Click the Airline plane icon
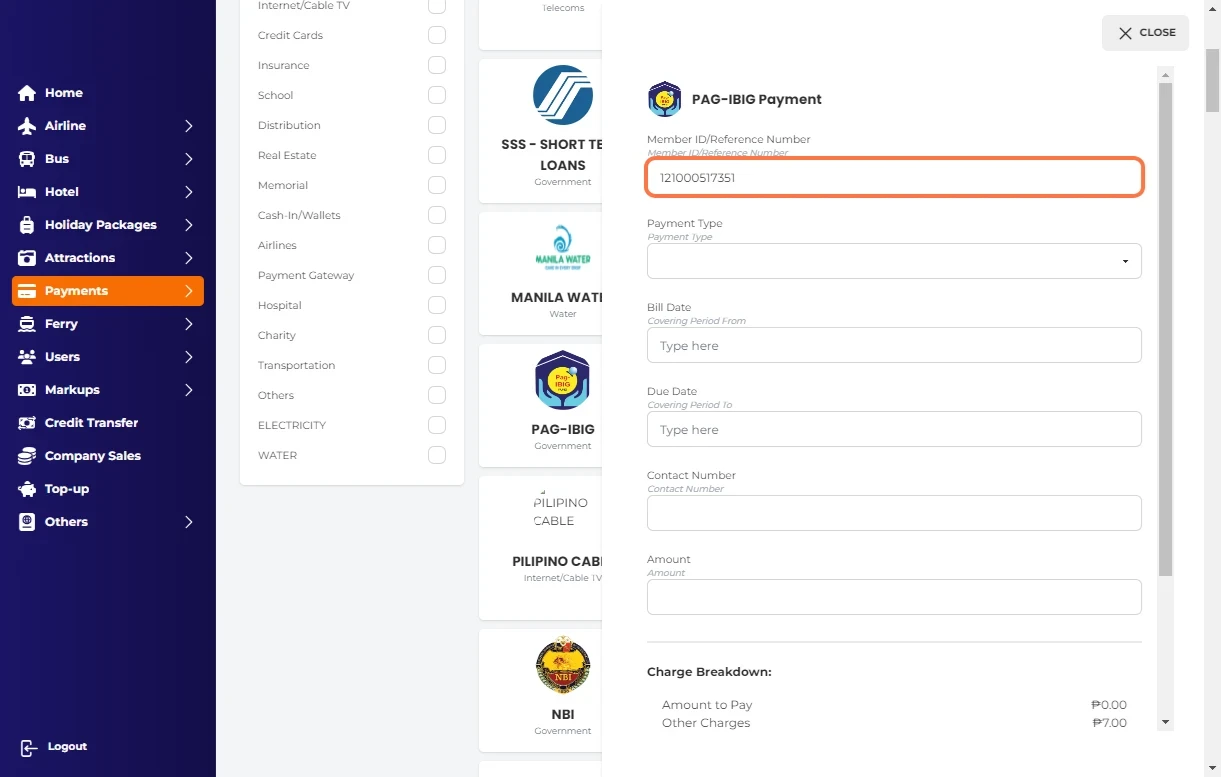 (x=27, y=126)
